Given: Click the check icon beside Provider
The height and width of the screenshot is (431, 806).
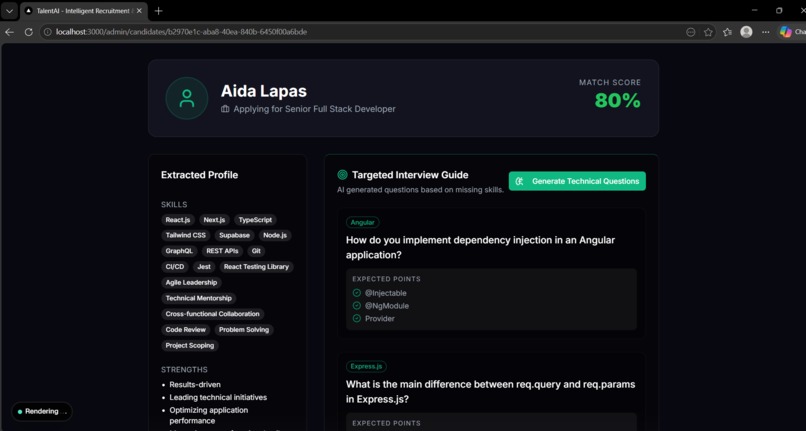Looking at the screenshot, I should coord(357,318).
